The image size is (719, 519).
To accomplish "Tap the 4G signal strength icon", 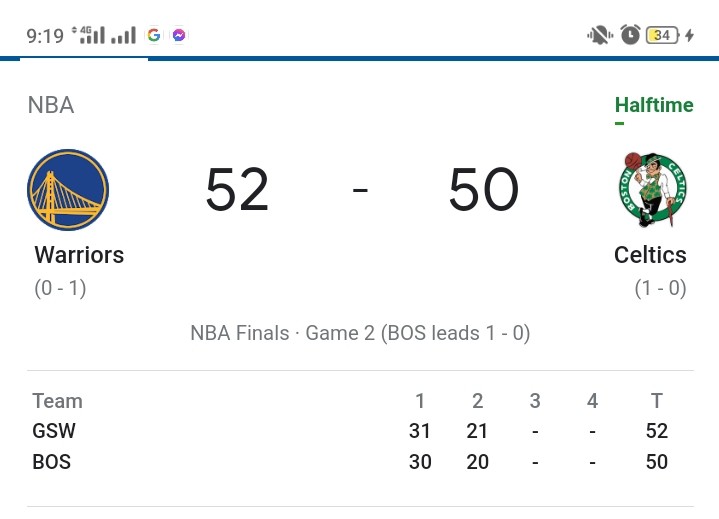I will [x=88, y=35].
